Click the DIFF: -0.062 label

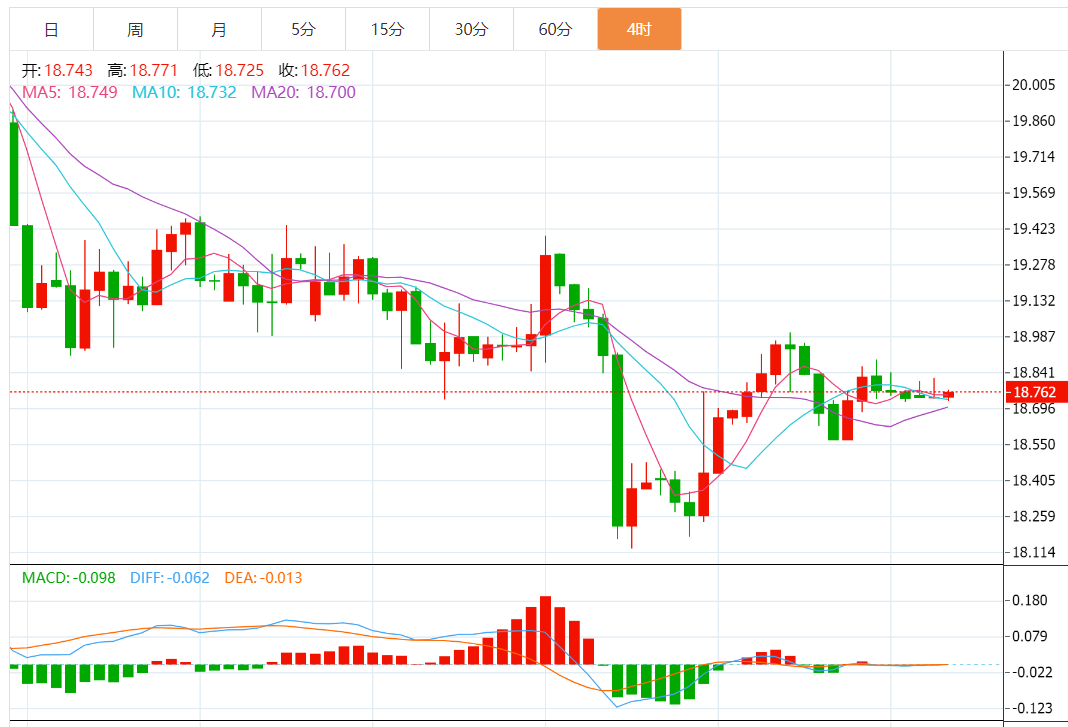170,578
